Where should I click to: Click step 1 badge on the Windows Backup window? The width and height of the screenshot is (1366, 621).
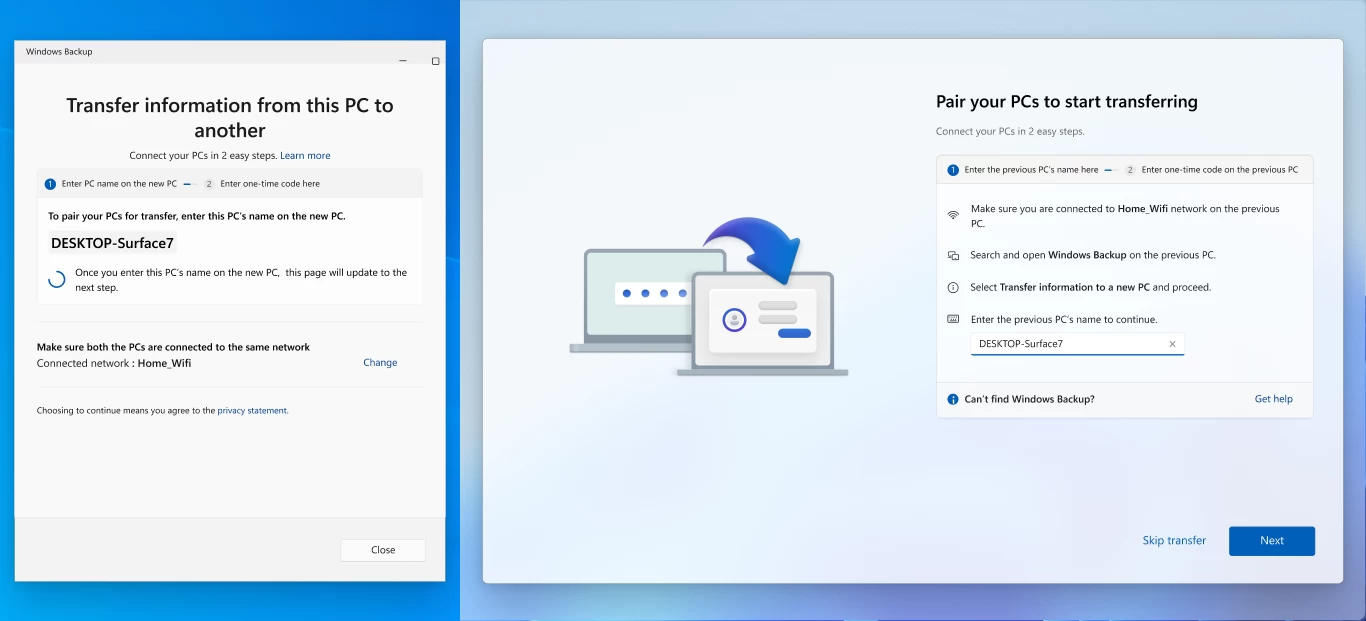[x=49, y=183]
